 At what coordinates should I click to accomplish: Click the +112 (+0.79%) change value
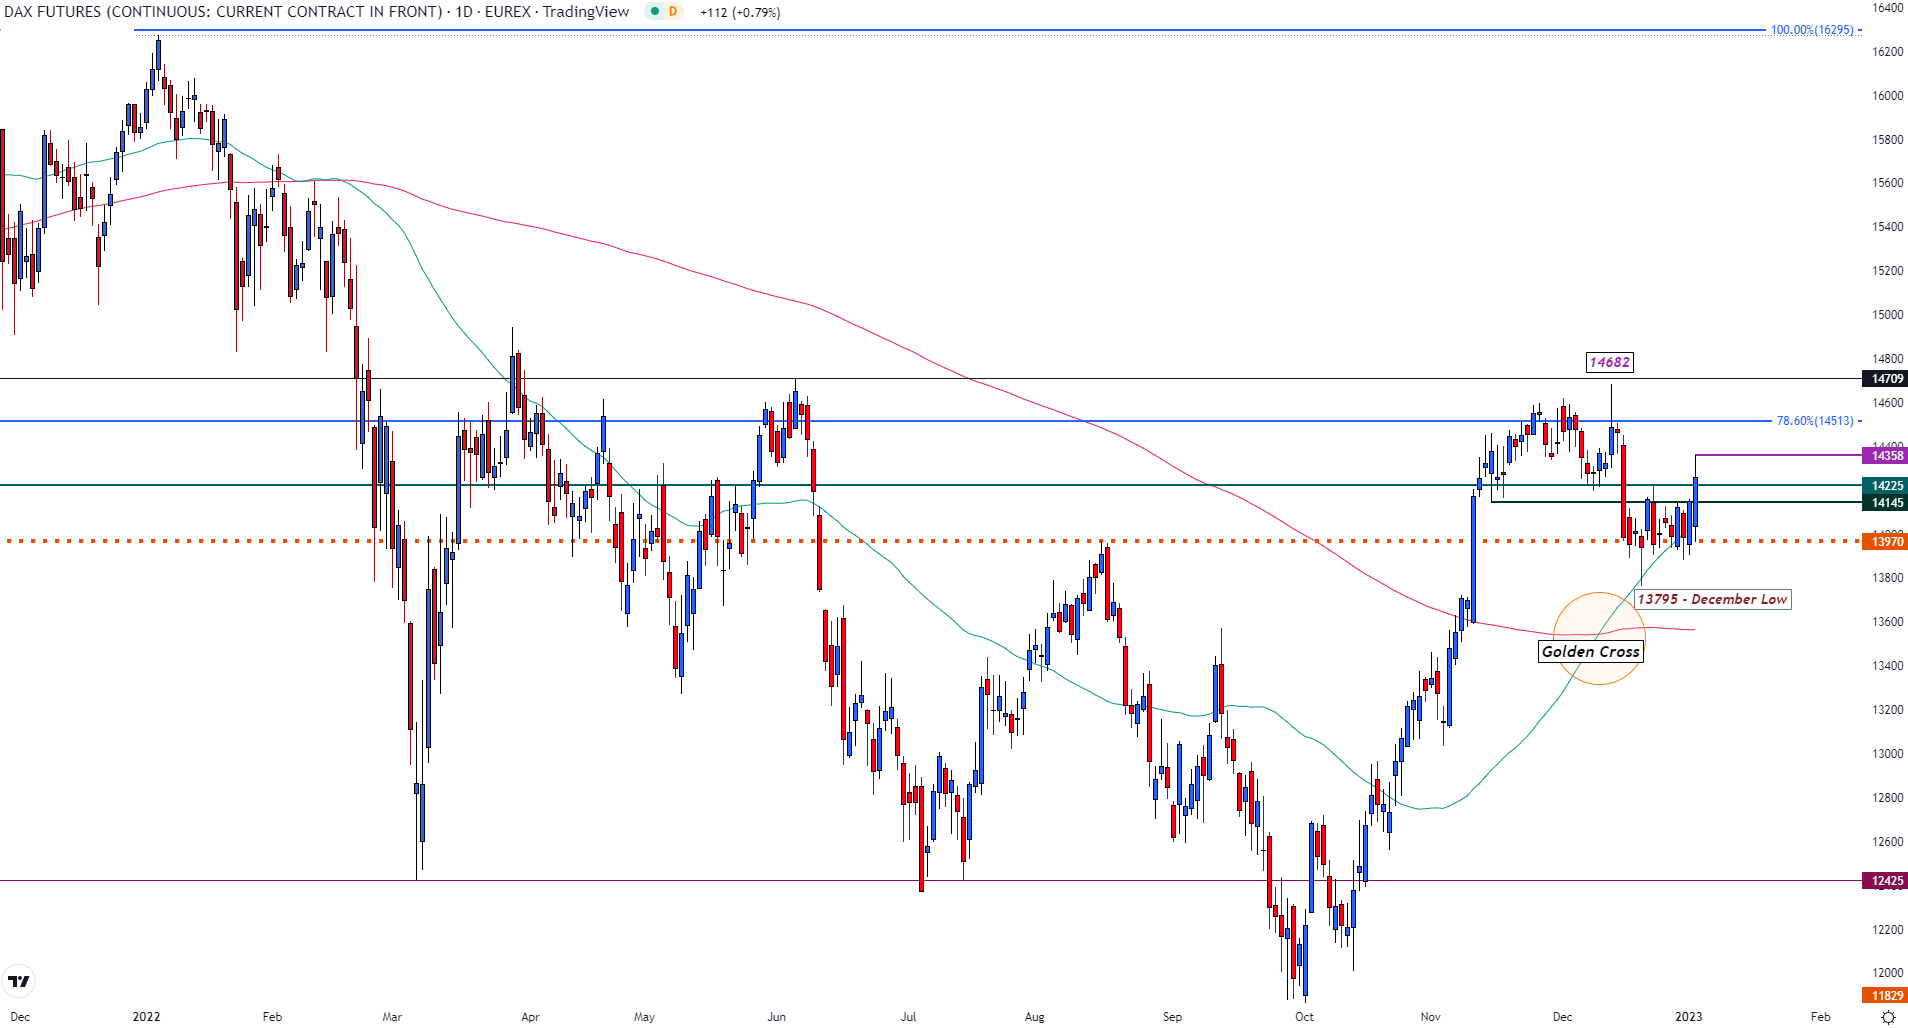[740, 12]
